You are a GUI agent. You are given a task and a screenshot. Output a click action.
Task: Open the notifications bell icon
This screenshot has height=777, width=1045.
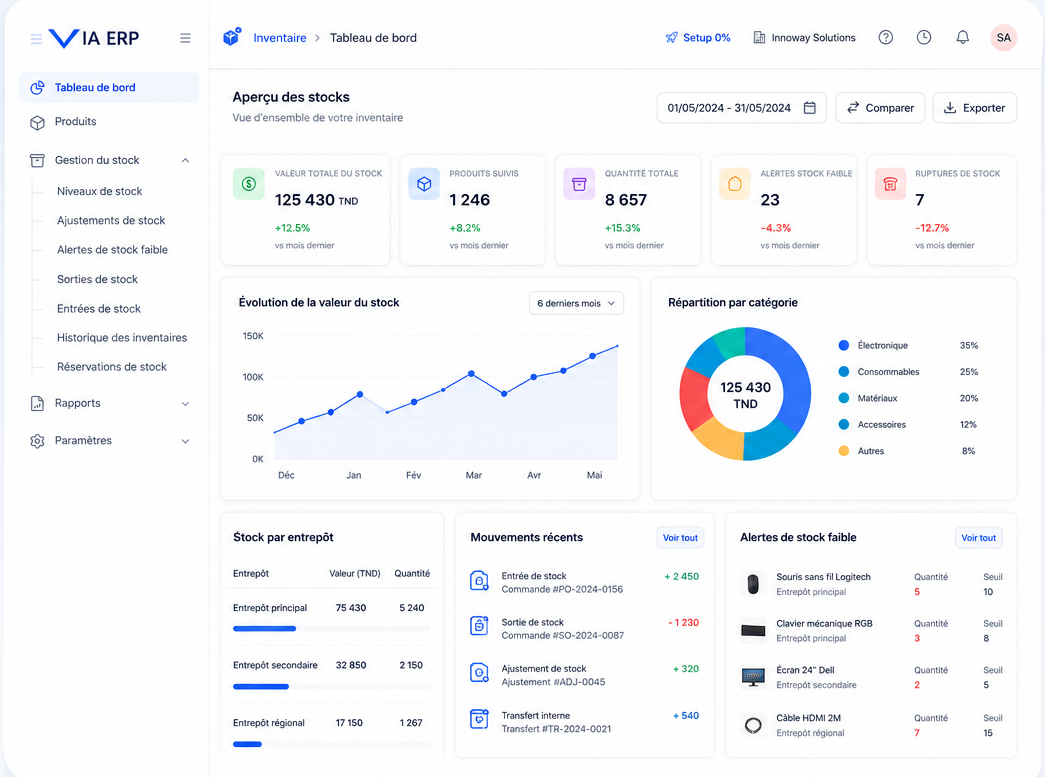[962, 37]
